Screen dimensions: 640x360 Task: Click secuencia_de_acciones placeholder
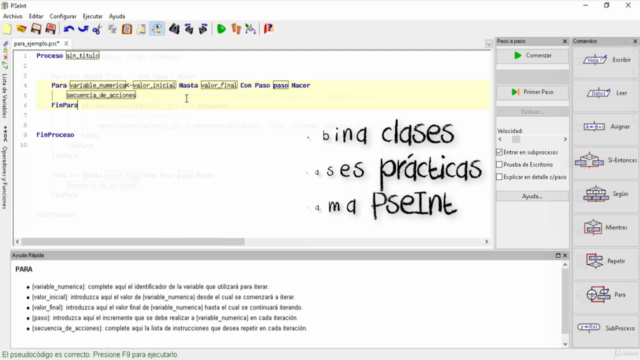pos(101,95)
